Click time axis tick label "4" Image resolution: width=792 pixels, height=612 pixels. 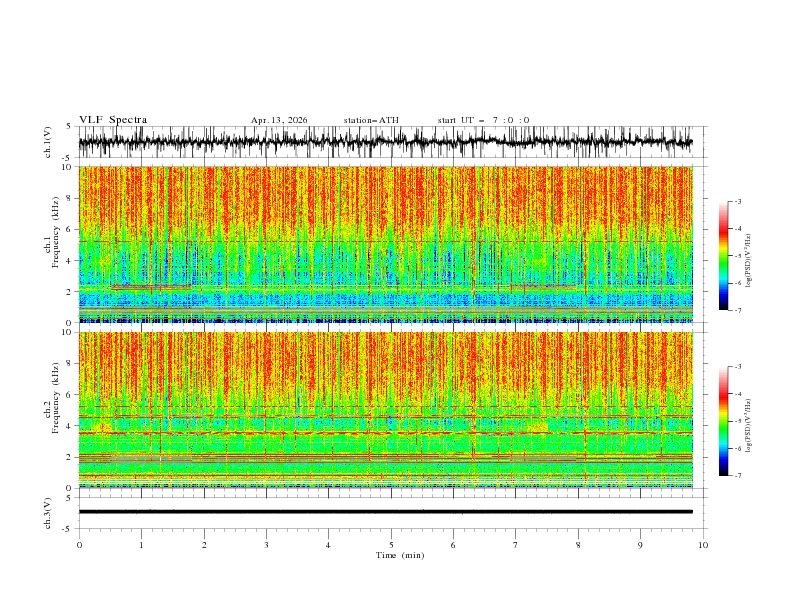point(328,545)
